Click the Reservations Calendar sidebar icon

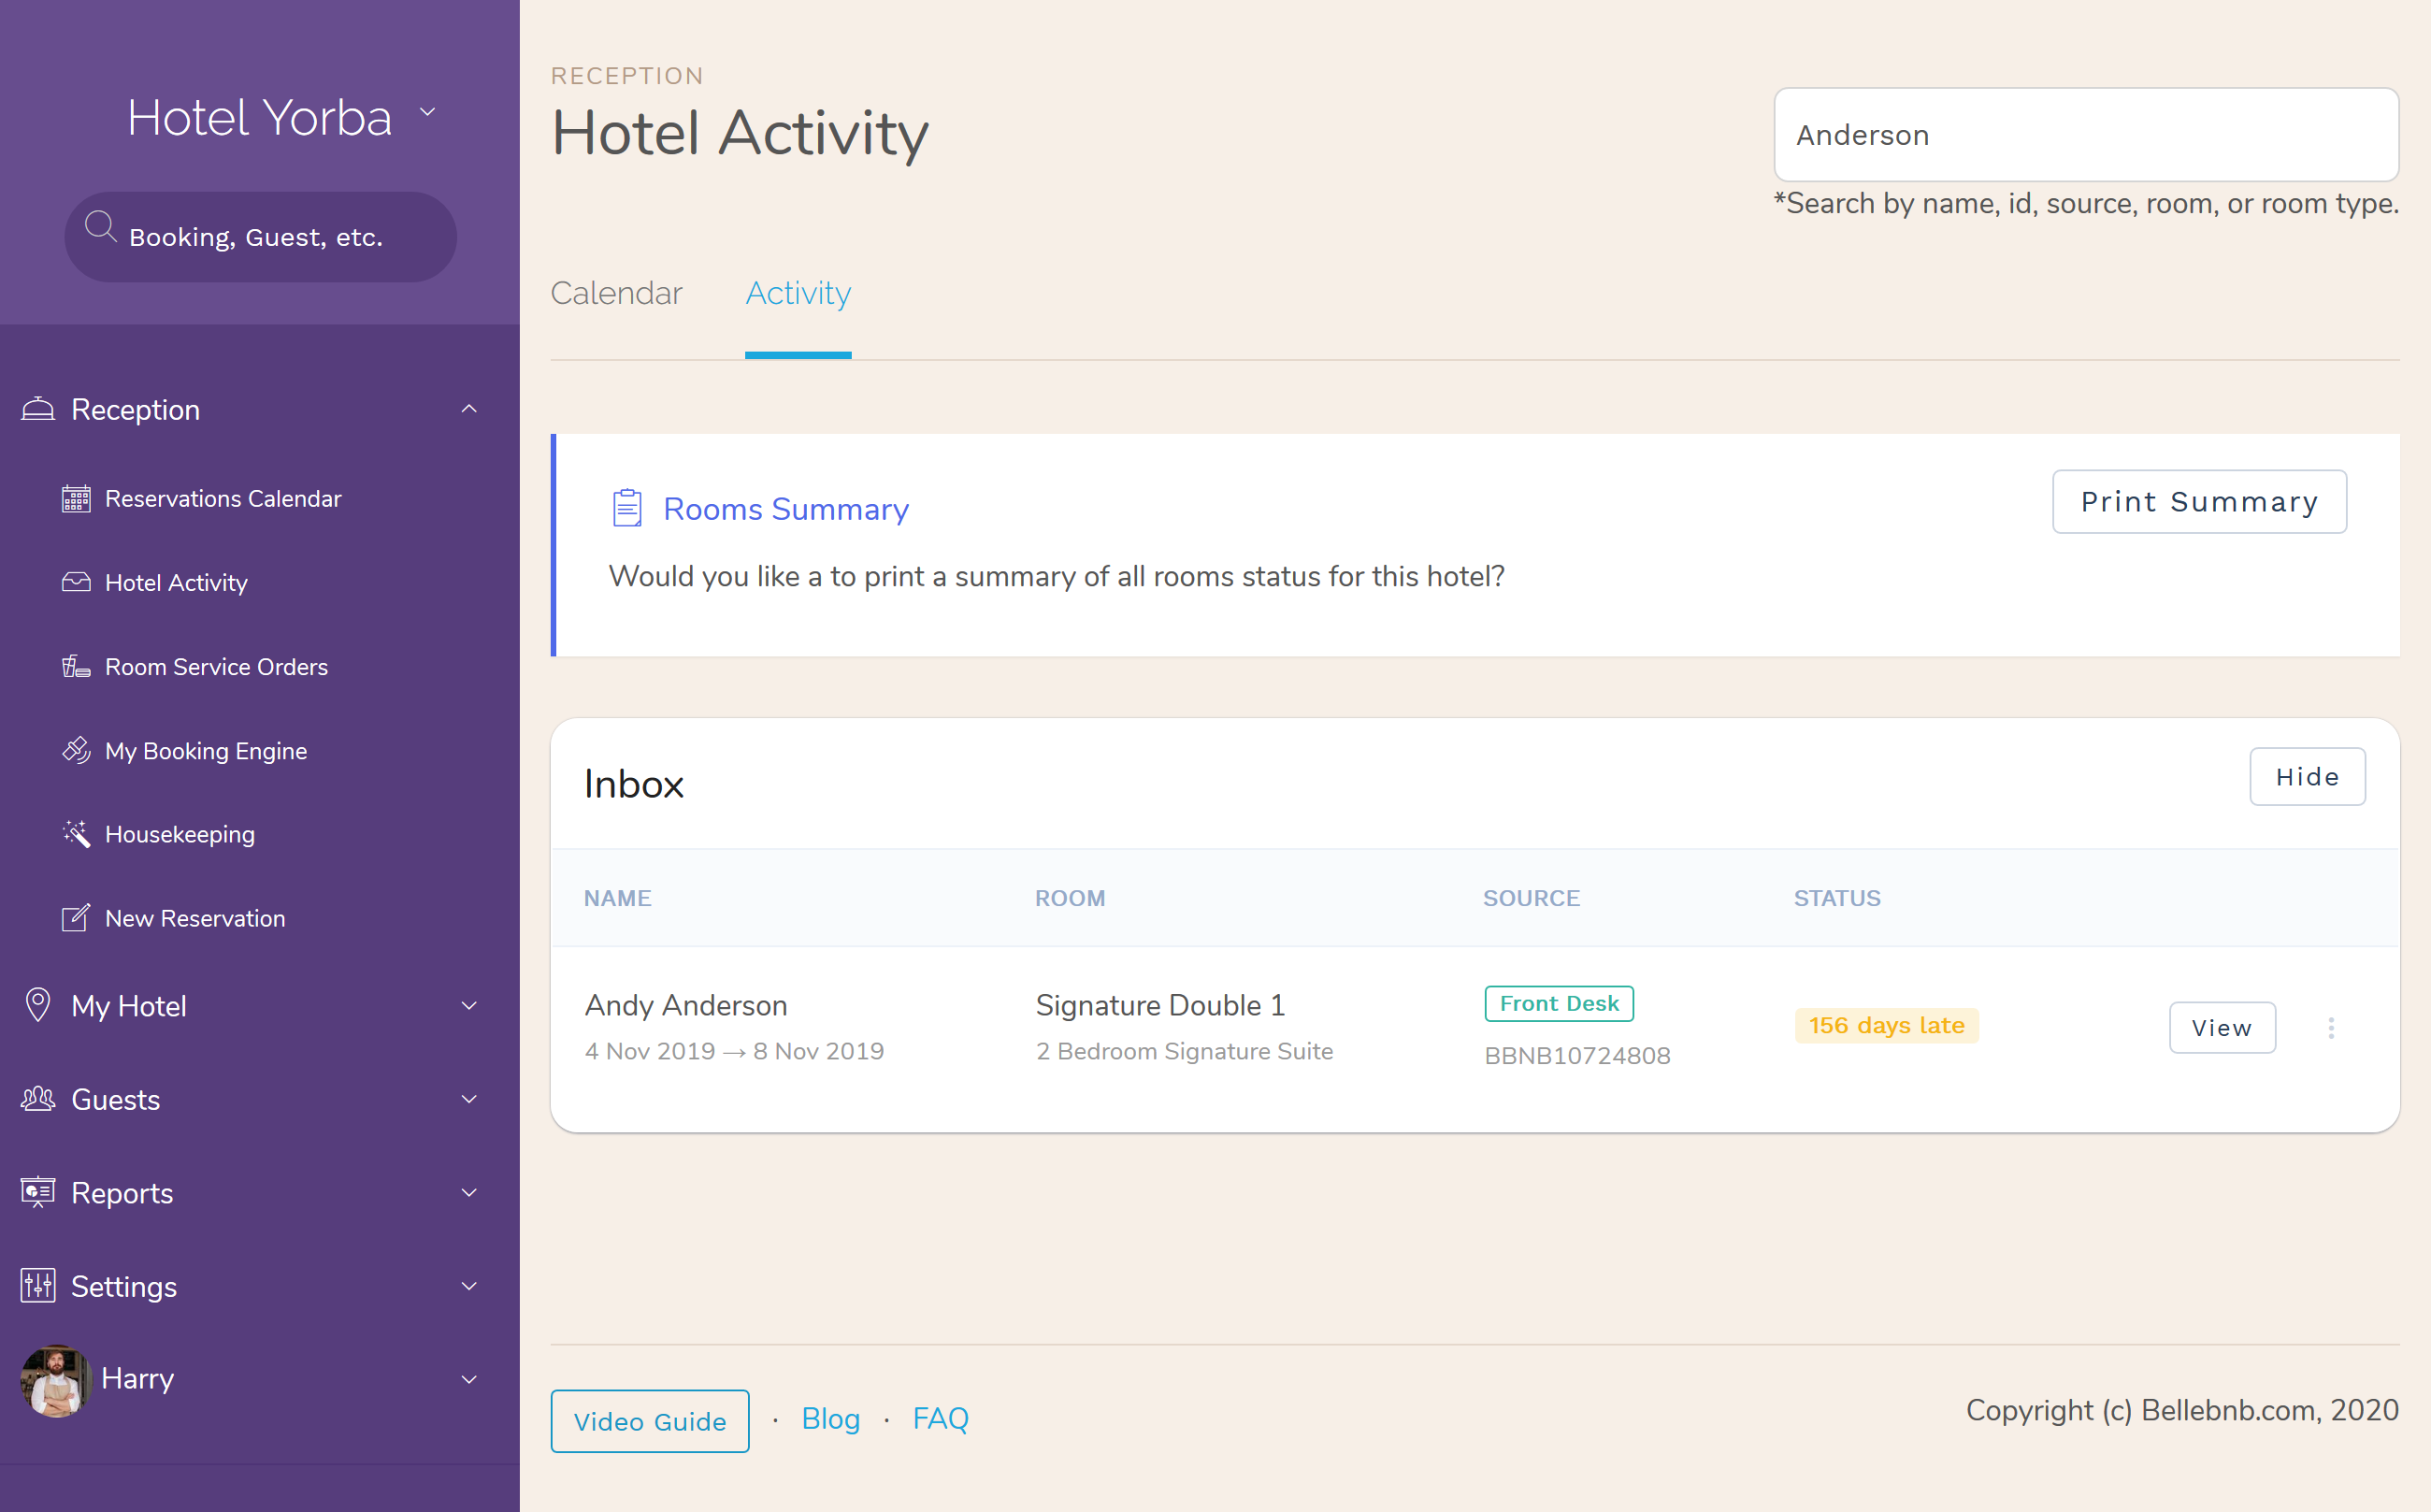pyautogui.click(x=75, y=500)
